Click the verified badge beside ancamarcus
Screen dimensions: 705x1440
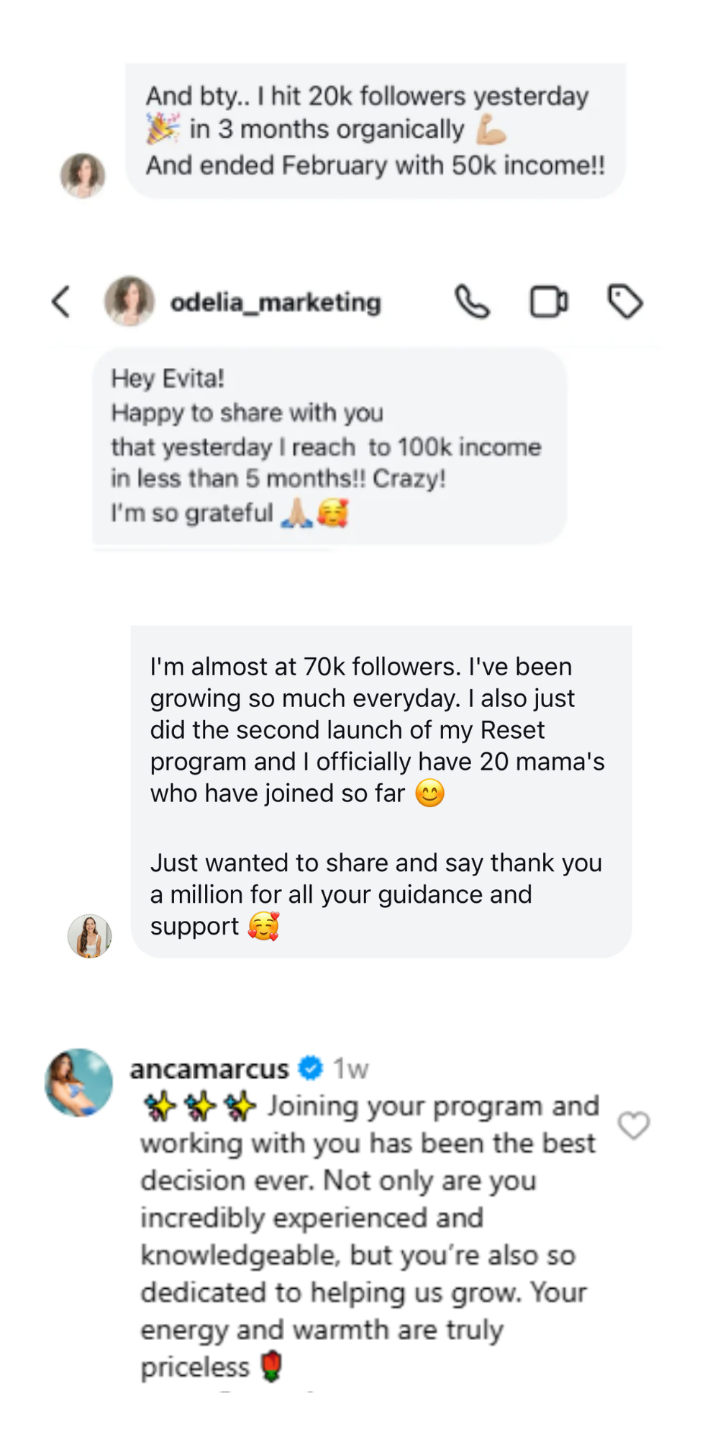[x=311, y=1069]
